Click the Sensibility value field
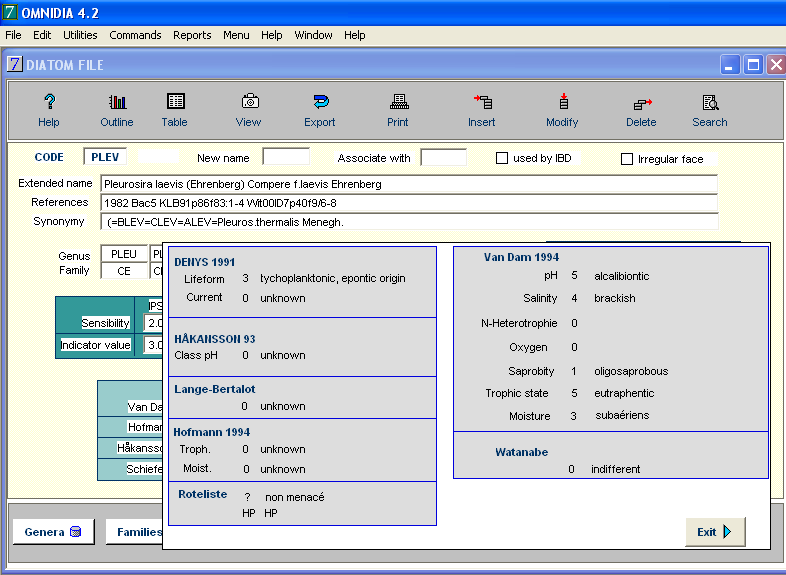786x575 pixels. [x=153, y=323]
